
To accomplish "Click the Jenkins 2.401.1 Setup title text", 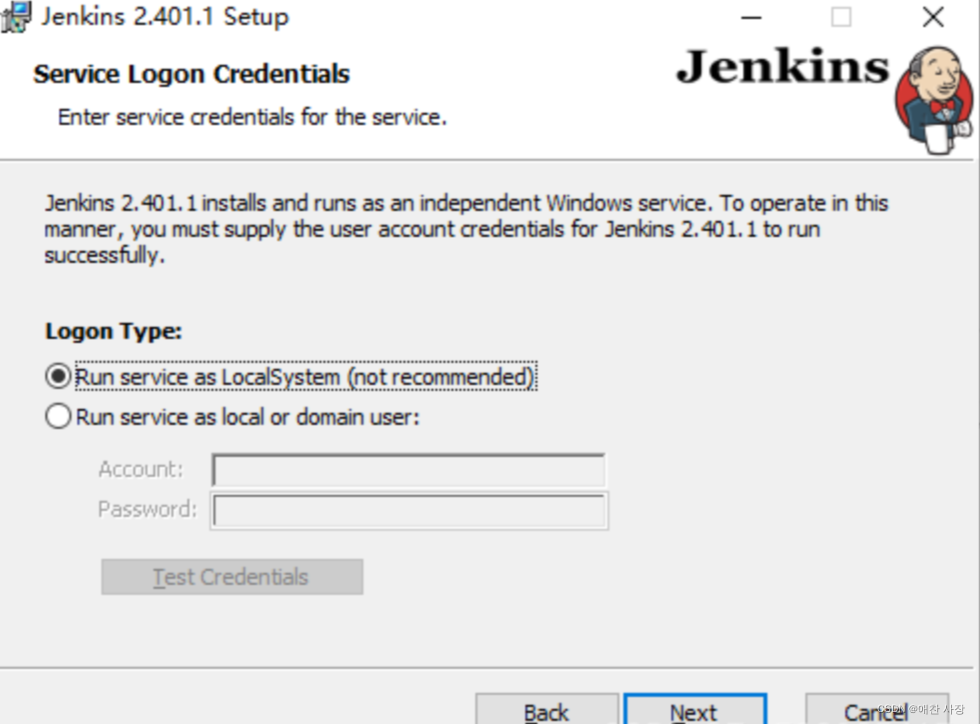I will (160, 16).
